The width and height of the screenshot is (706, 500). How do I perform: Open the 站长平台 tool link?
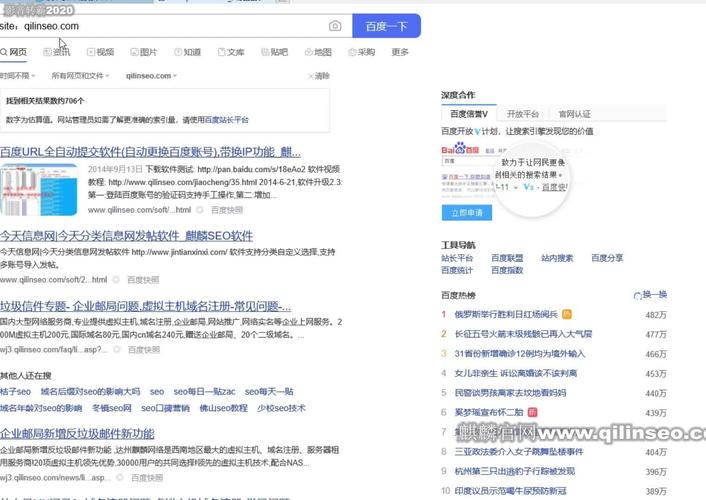[x=457, y=258]
